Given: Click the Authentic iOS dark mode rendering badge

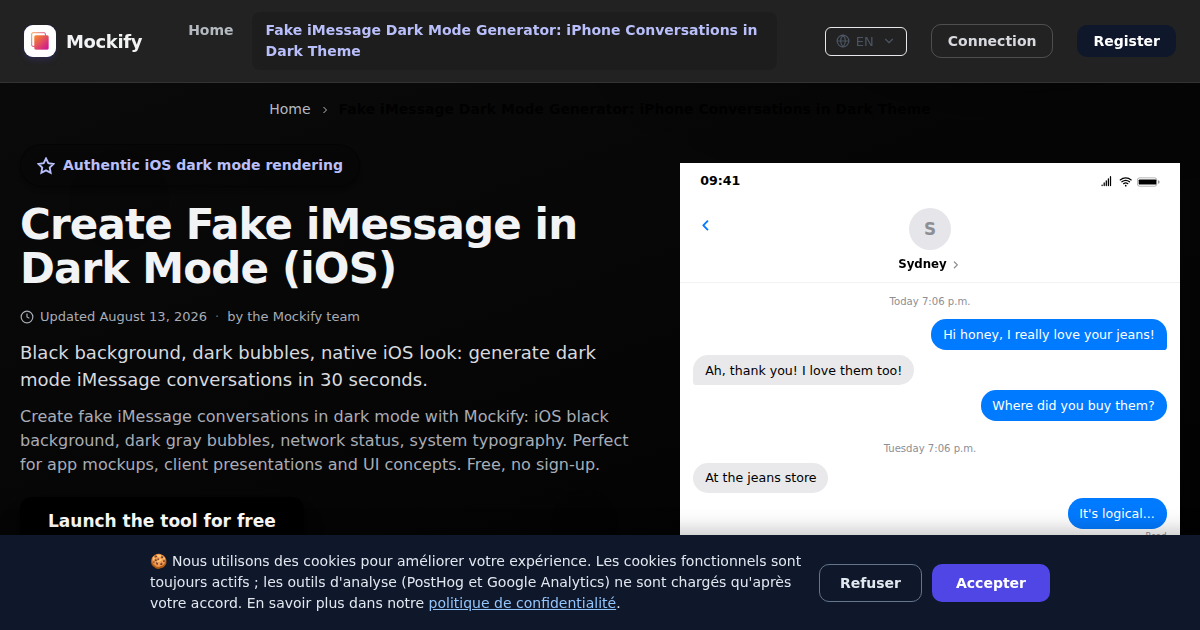Looking at the screenshot, I should pos(190,166).
